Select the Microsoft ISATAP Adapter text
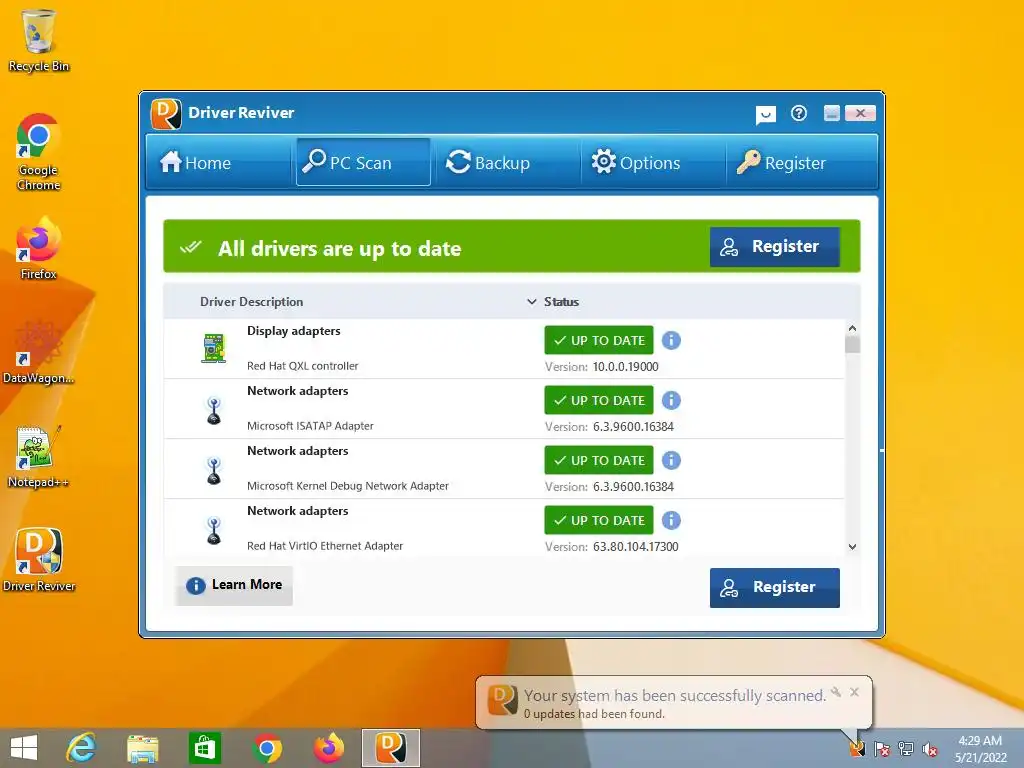Viewport: 1024px width, 768px height. click(x=310, y=426)
